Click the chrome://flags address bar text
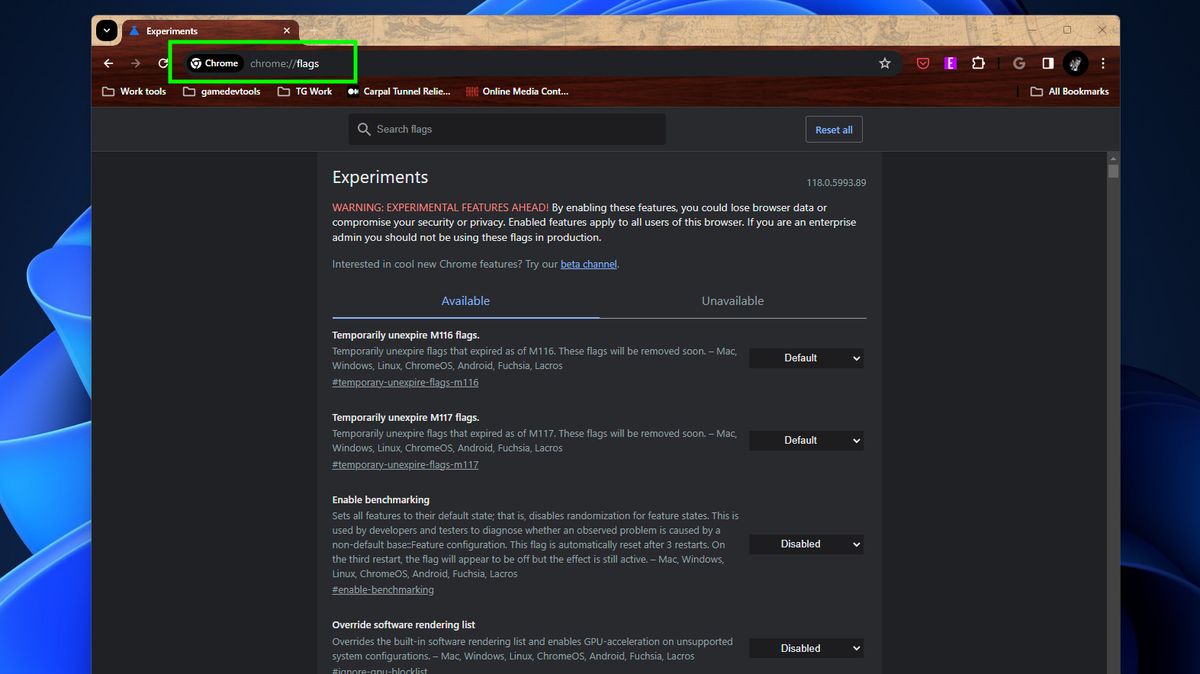 (x=285, y=63)
